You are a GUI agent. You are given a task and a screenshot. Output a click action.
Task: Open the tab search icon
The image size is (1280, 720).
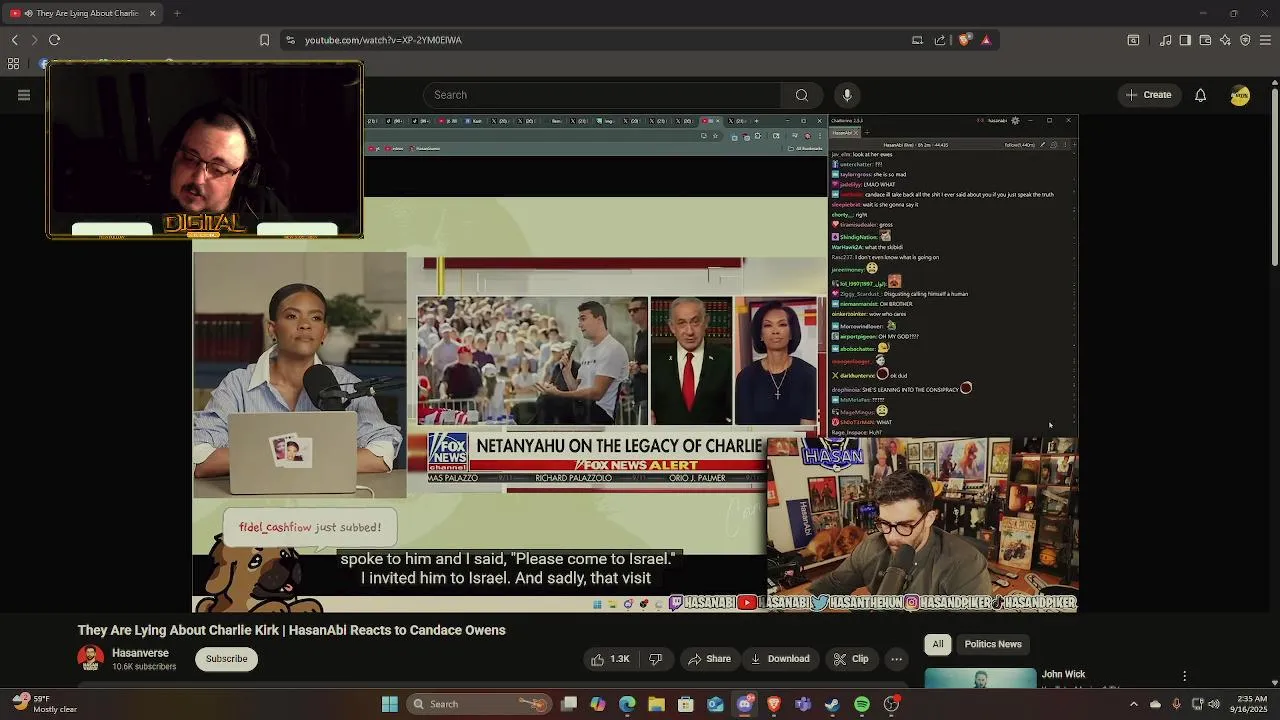tap(1133, 40)
